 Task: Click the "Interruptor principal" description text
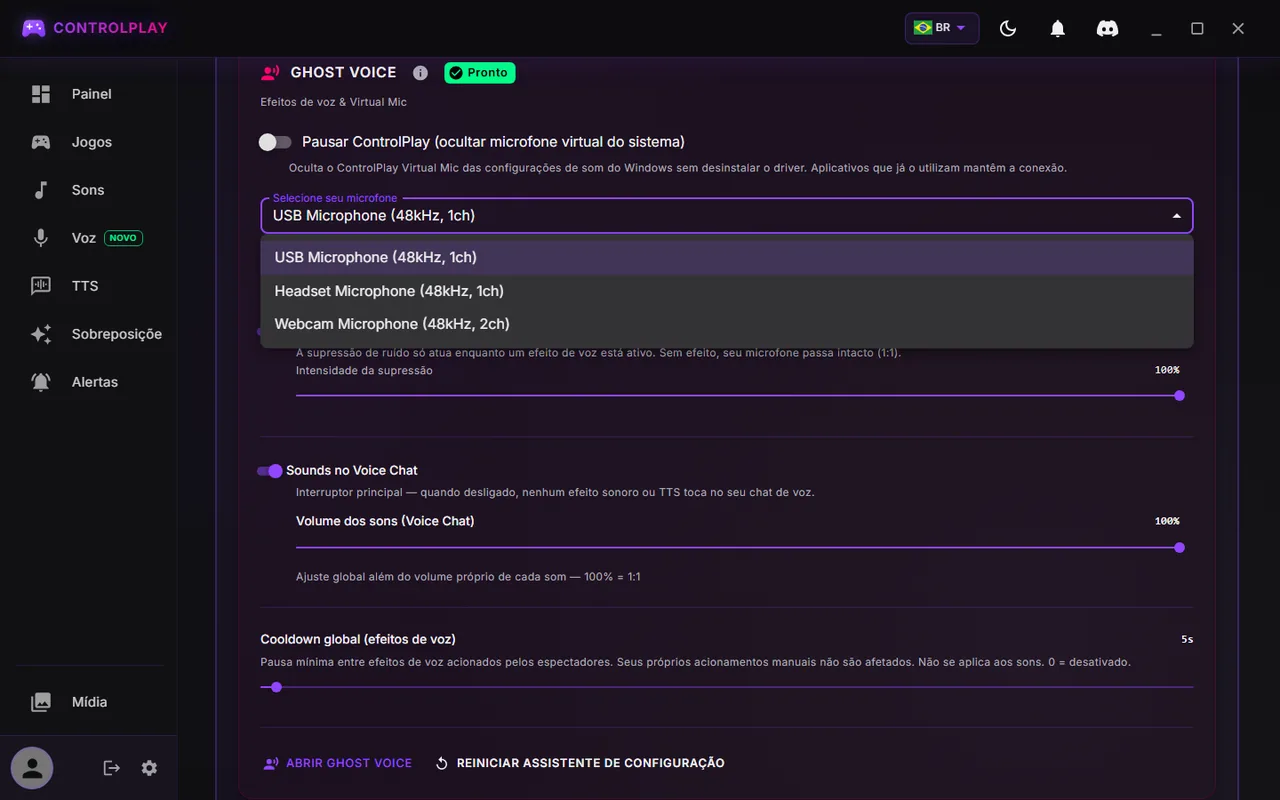point(555,492)
